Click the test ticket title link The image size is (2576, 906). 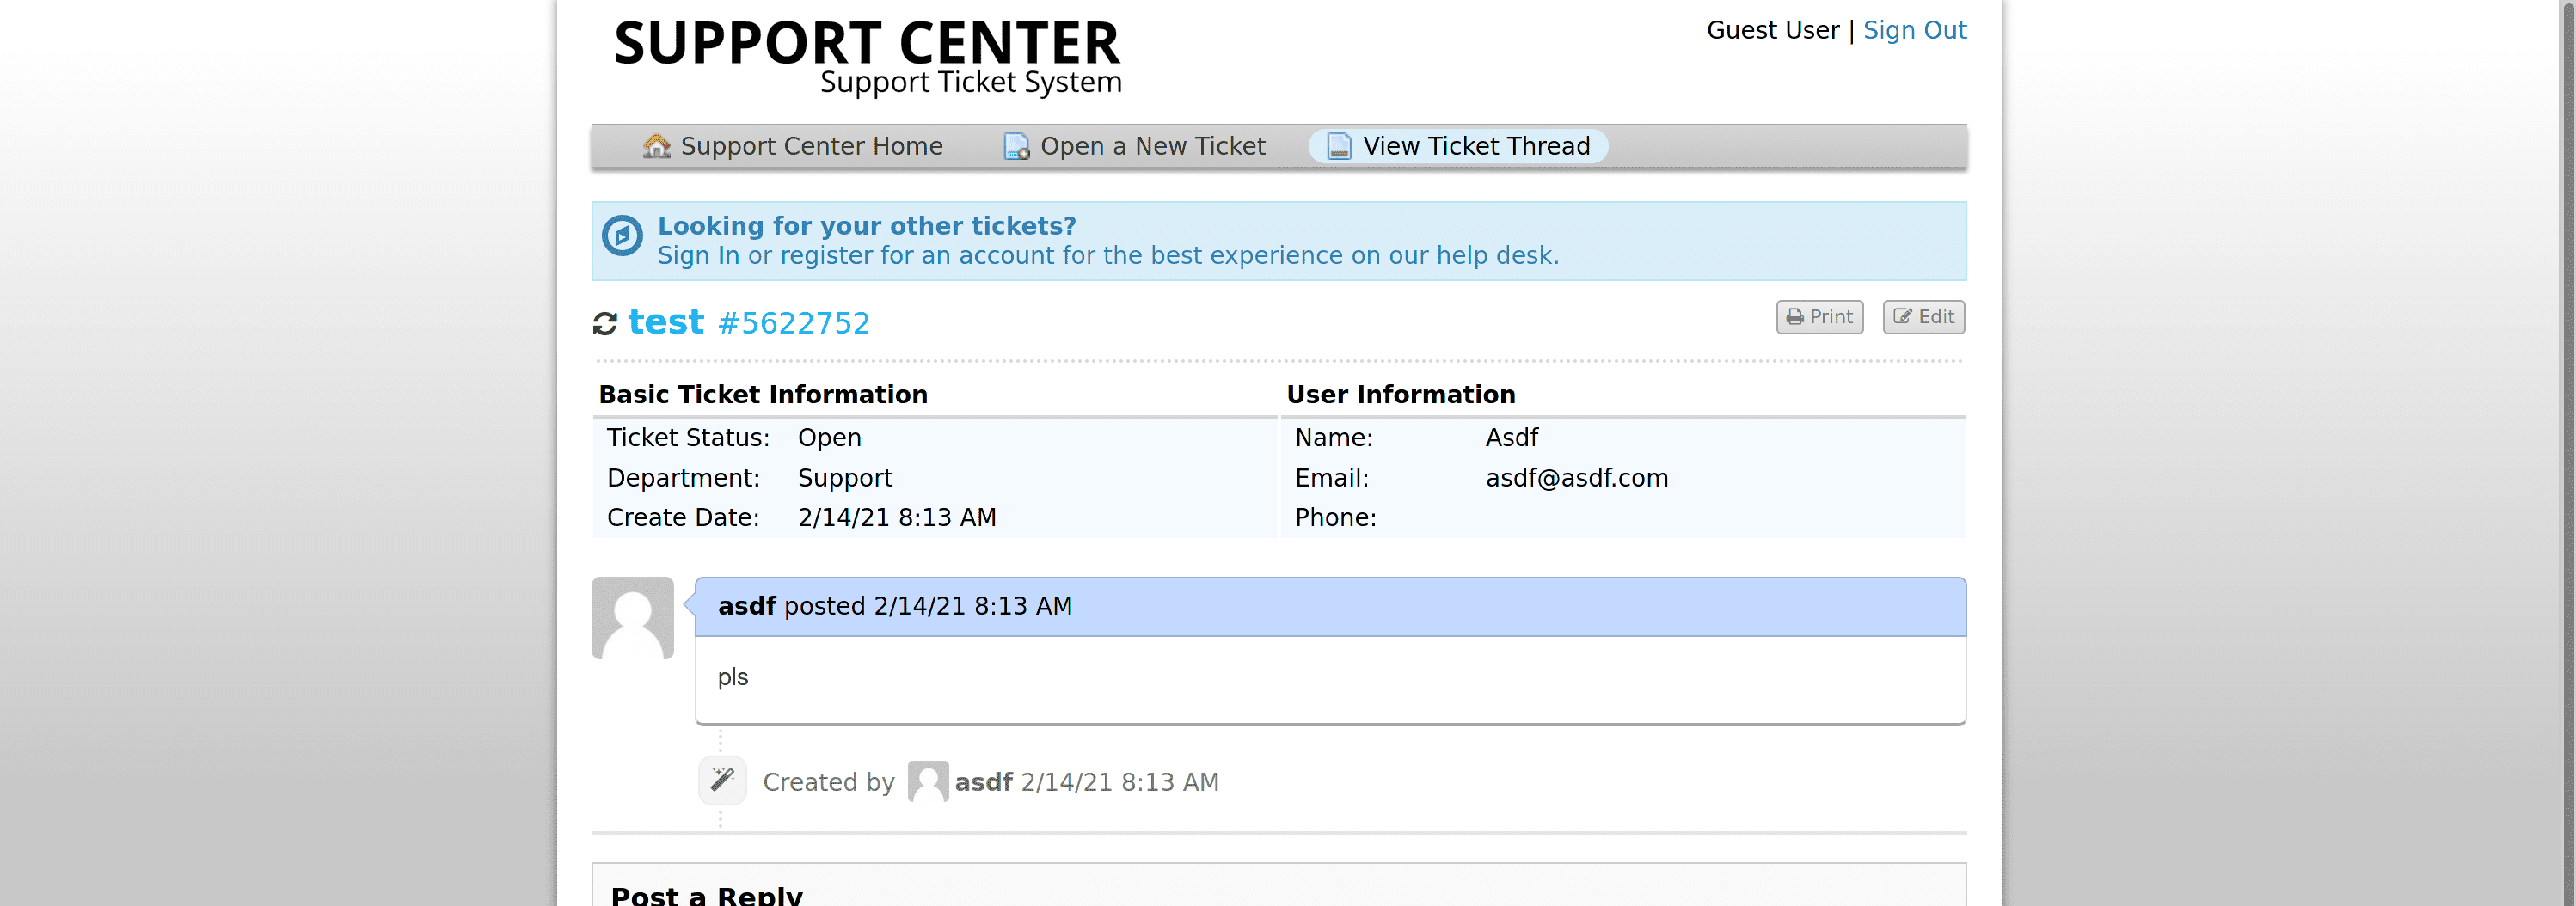point(666,322)
